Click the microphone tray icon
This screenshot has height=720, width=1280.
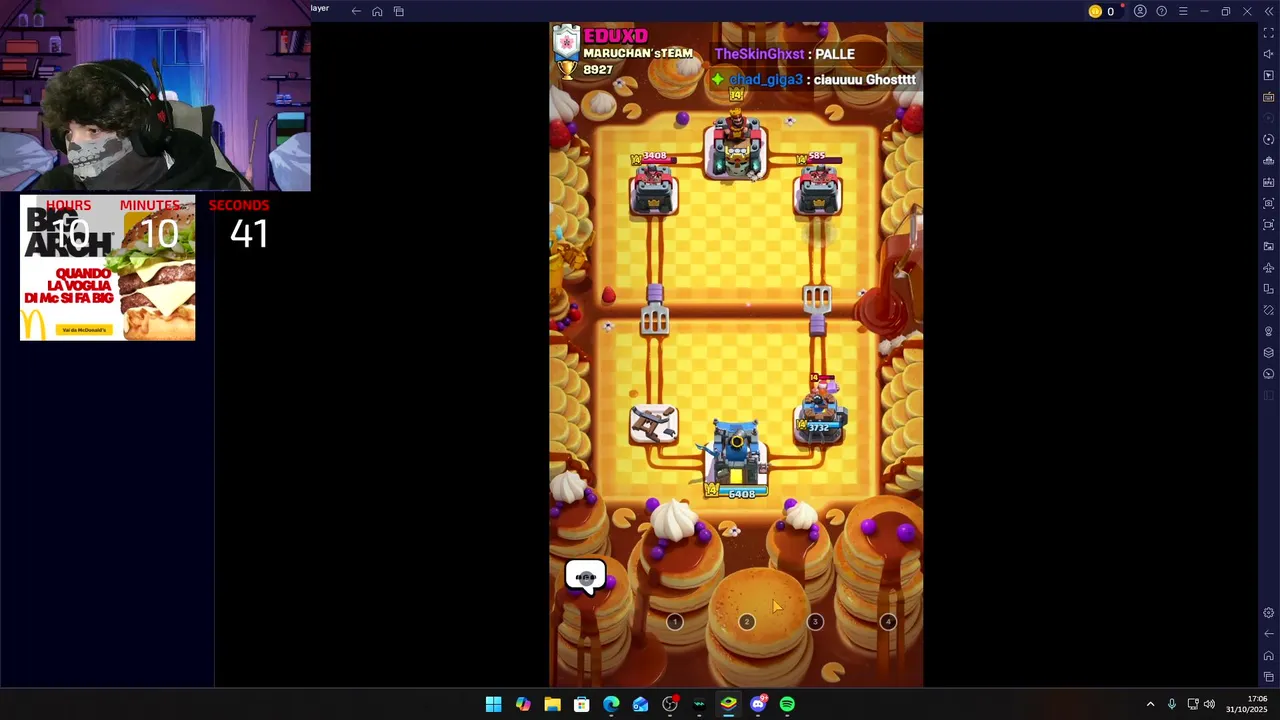[1171, 704]
